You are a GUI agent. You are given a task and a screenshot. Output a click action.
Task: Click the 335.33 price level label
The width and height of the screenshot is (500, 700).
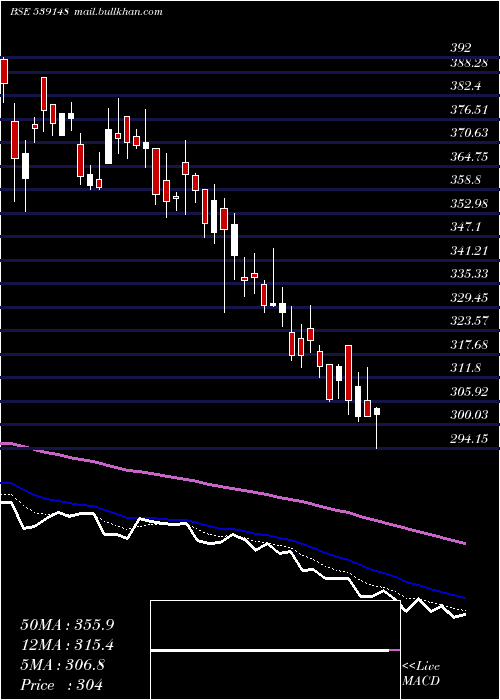click(469, 274)
